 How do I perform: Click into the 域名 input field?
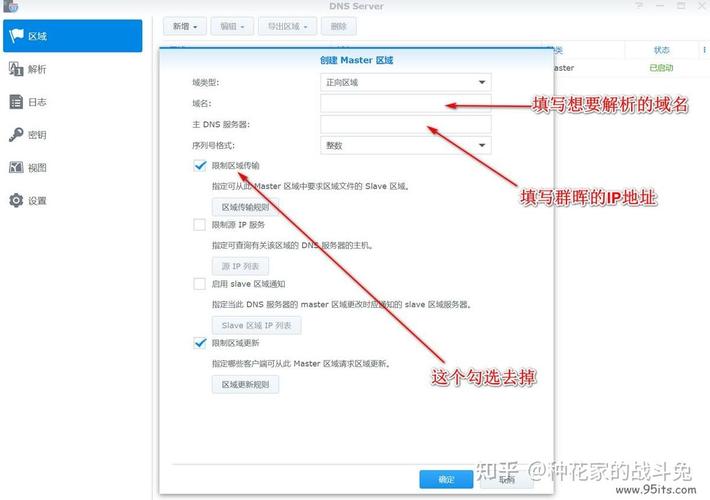[406, 103]
